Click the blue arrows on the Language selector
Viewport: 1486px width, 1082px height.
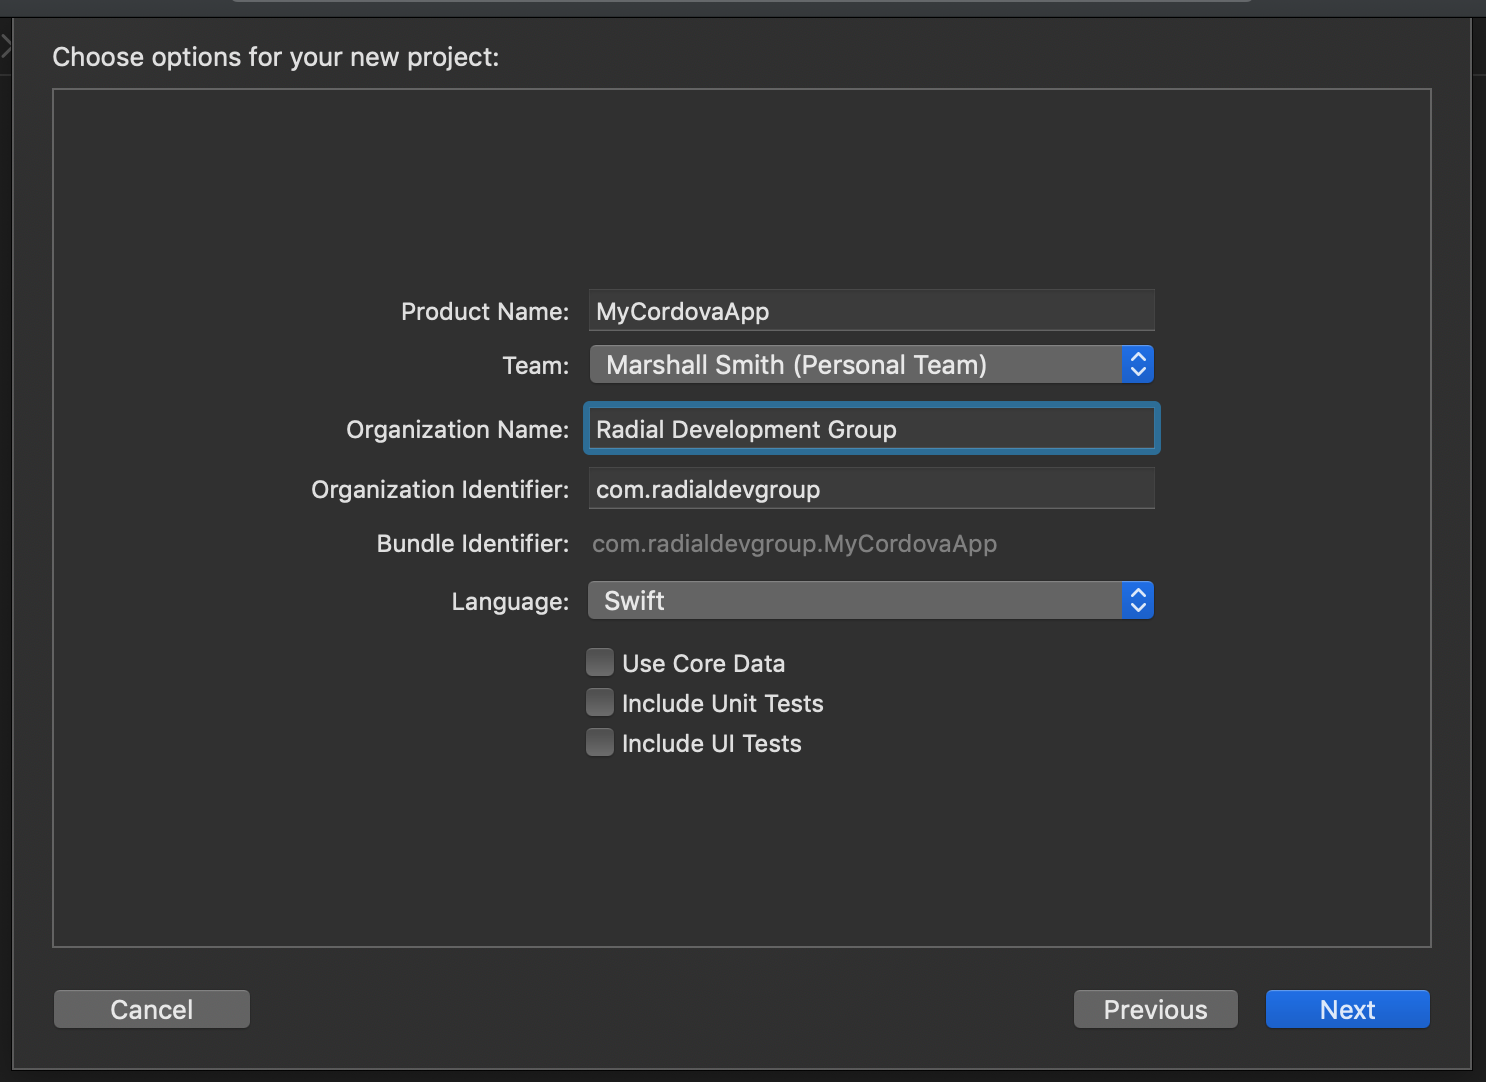tap(1137, 601)
